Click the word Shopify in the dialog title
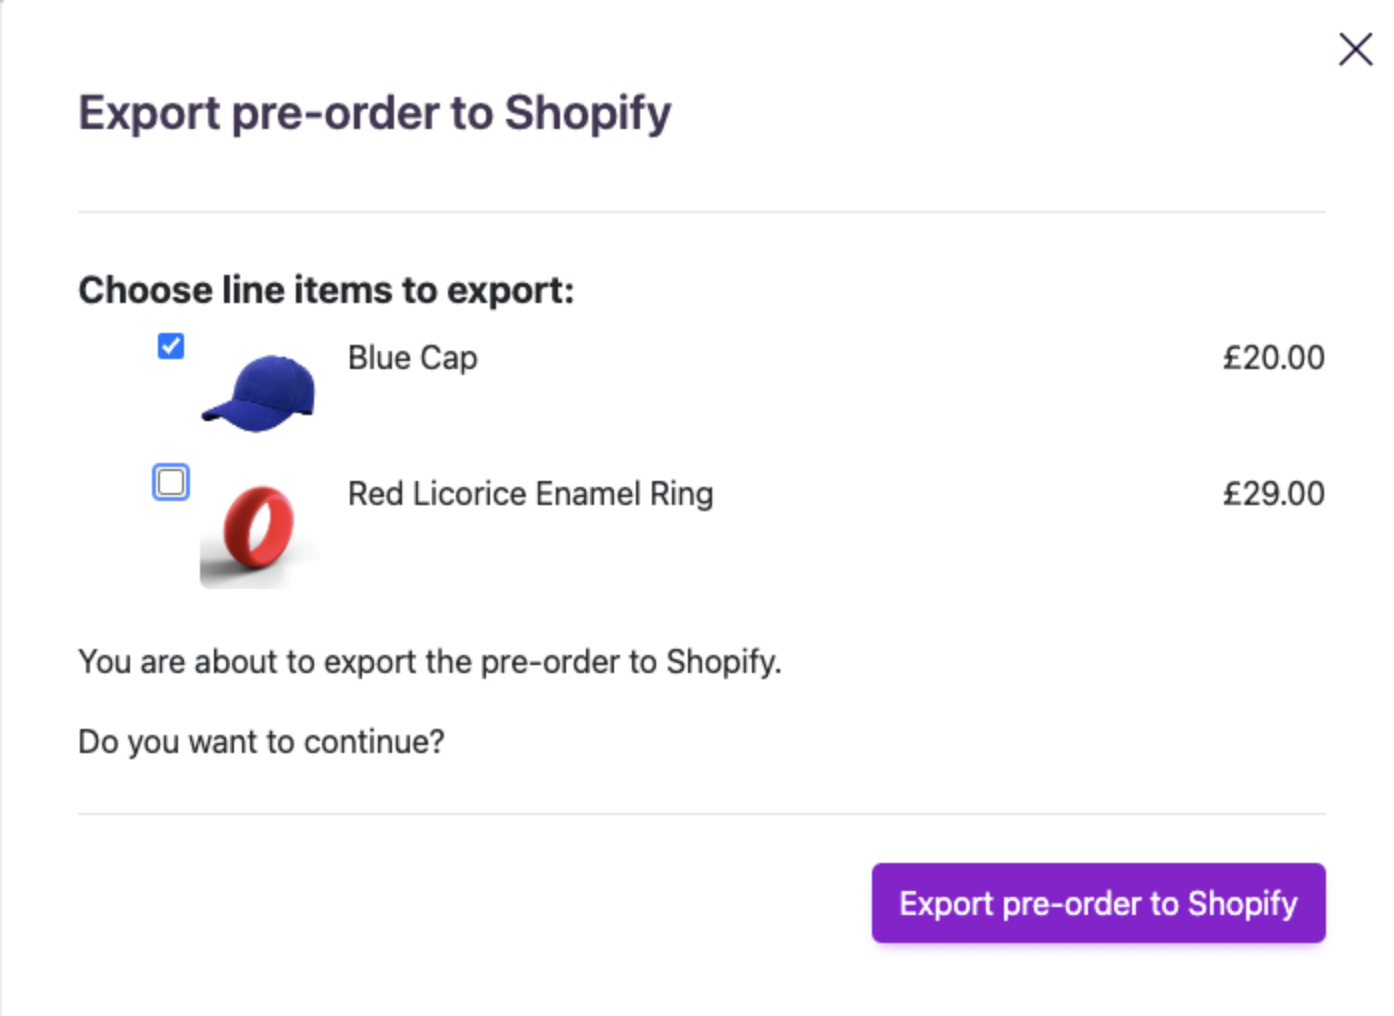Image resolution: width=1394 pixels, height=1016 pixels. pos(587,113)
